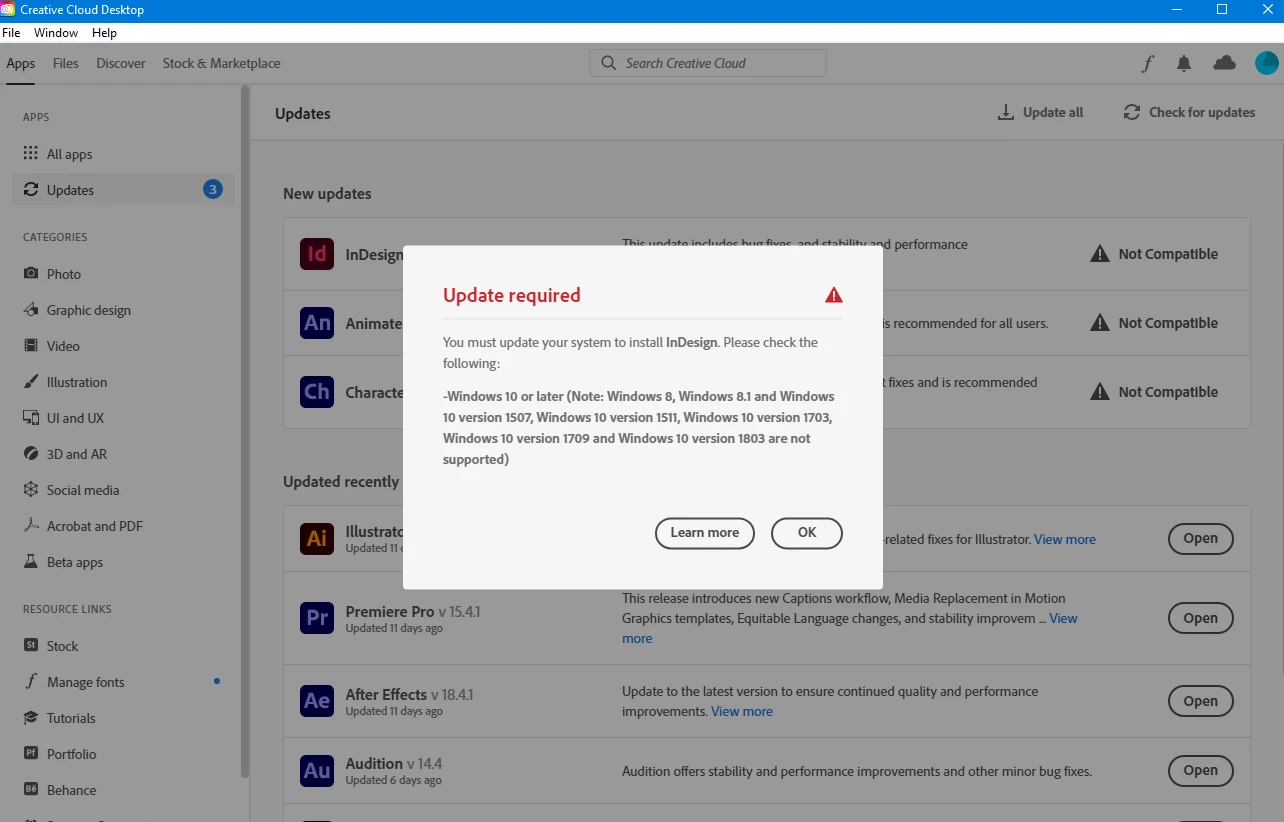Click warning icon beside Animate Not Compatible
1284x822 pixels.
[1100, 323]
